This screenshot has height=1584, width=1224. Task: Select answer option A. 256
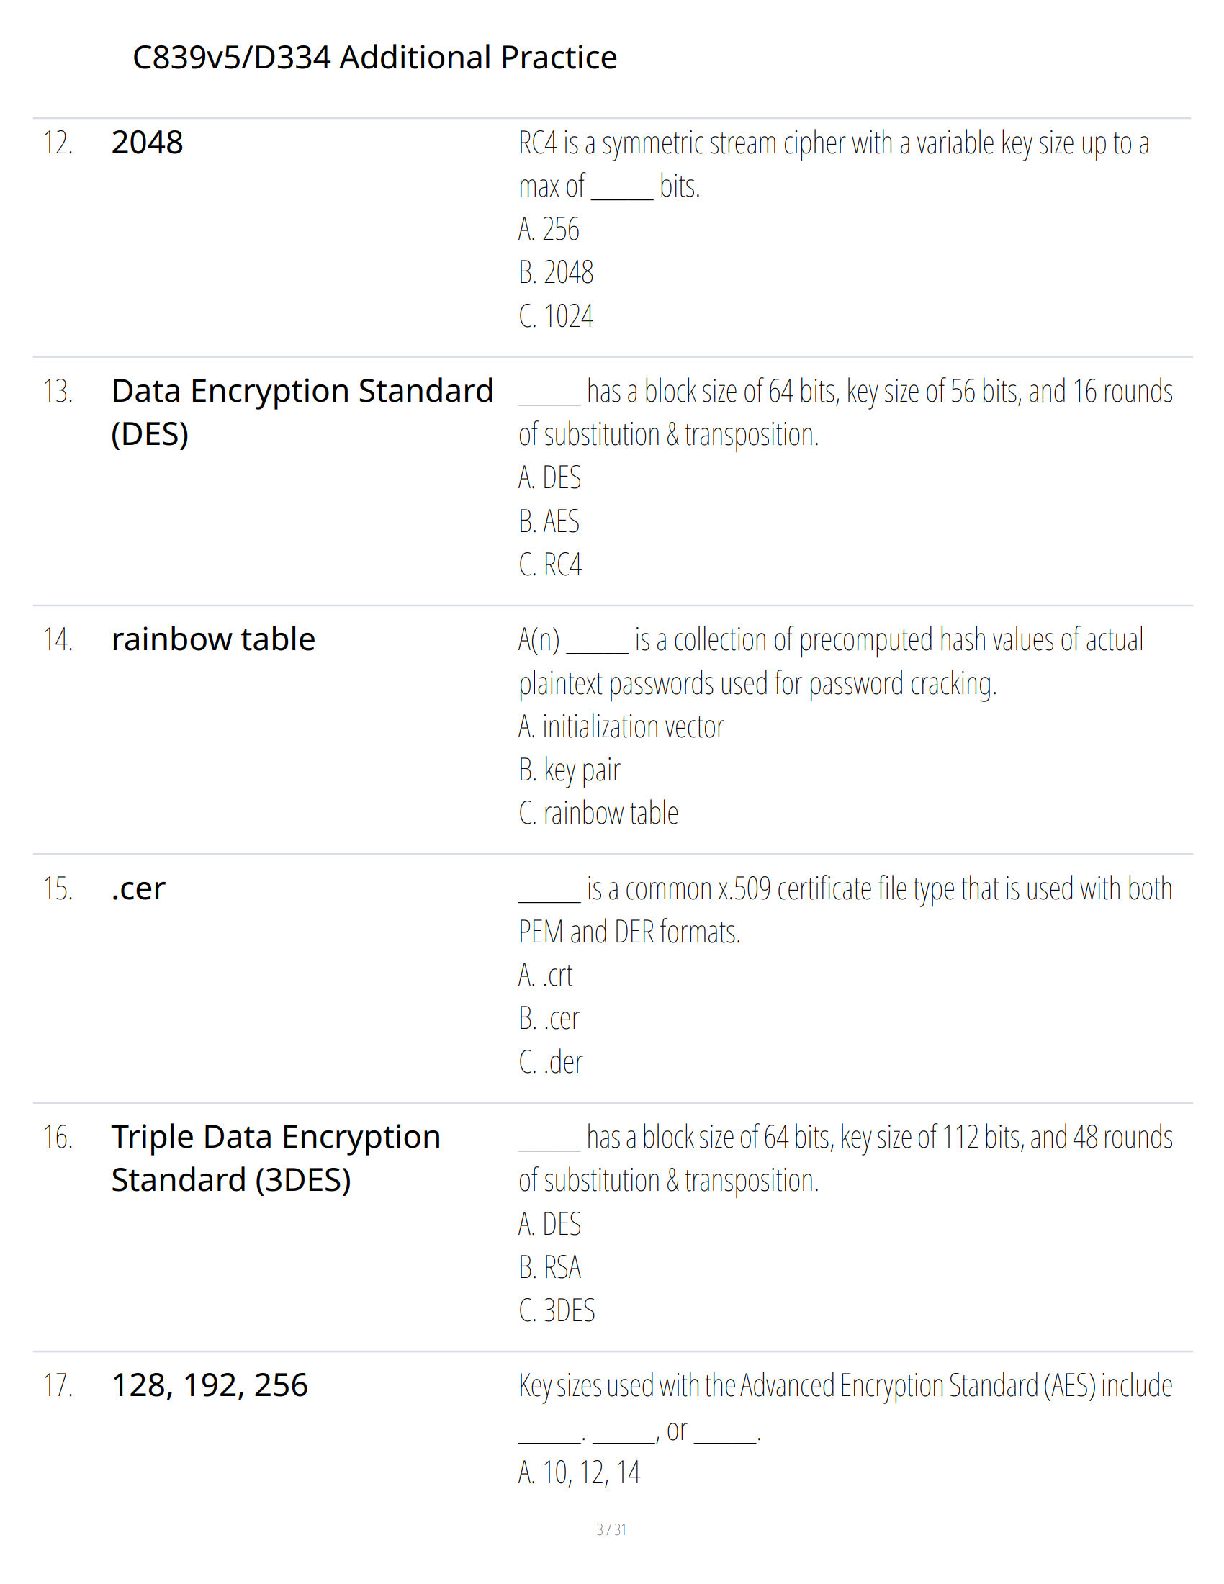pos(549,229)
